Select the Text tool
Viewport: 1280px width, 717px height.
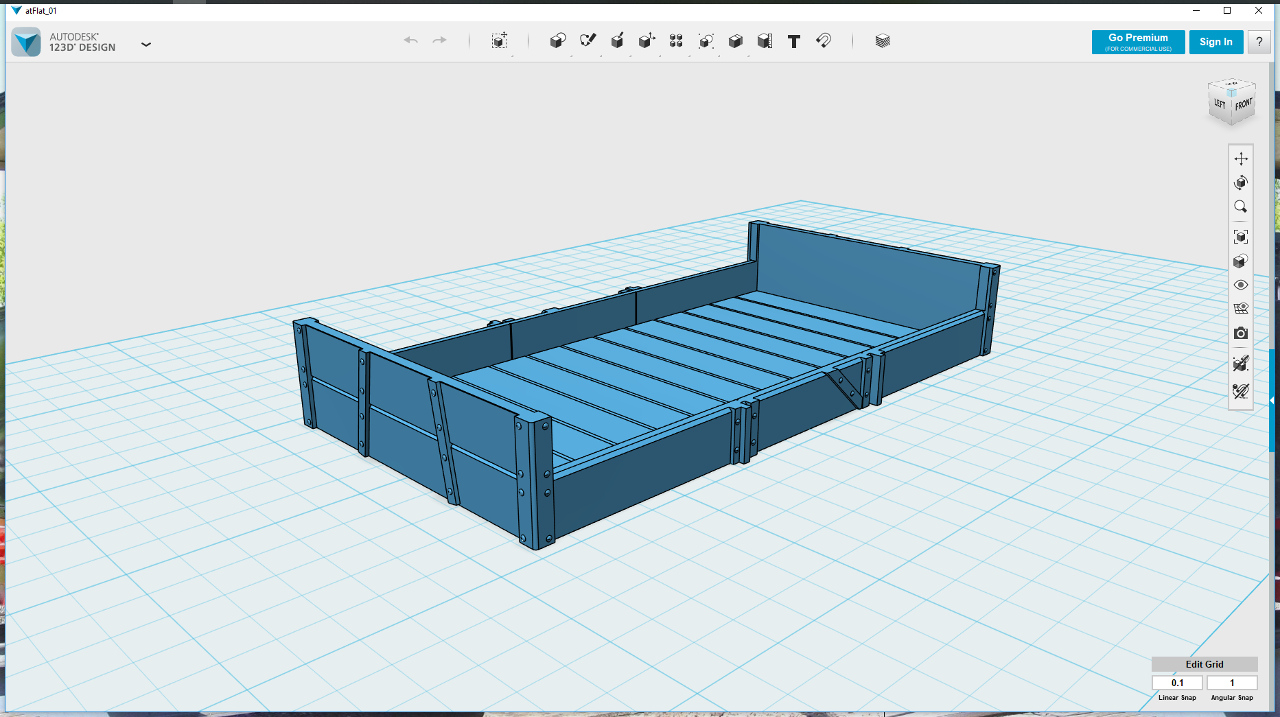(794, 41)
